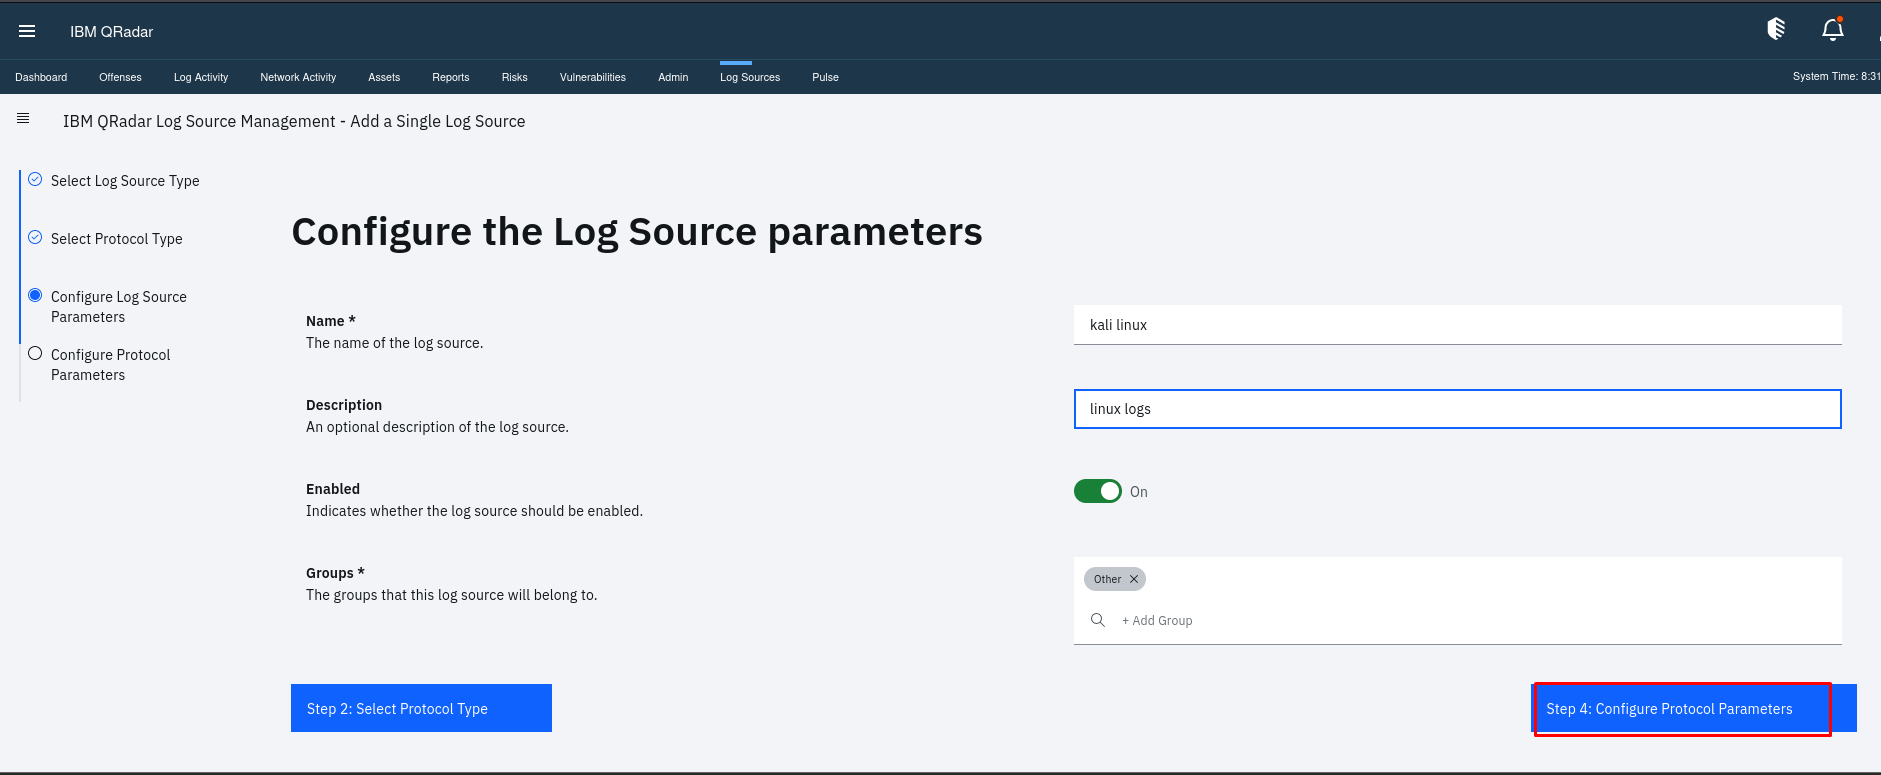Click the 'Configure the Log Source parameters' heading
Viewport: 1881px width, 775px height.
(637, 232)
